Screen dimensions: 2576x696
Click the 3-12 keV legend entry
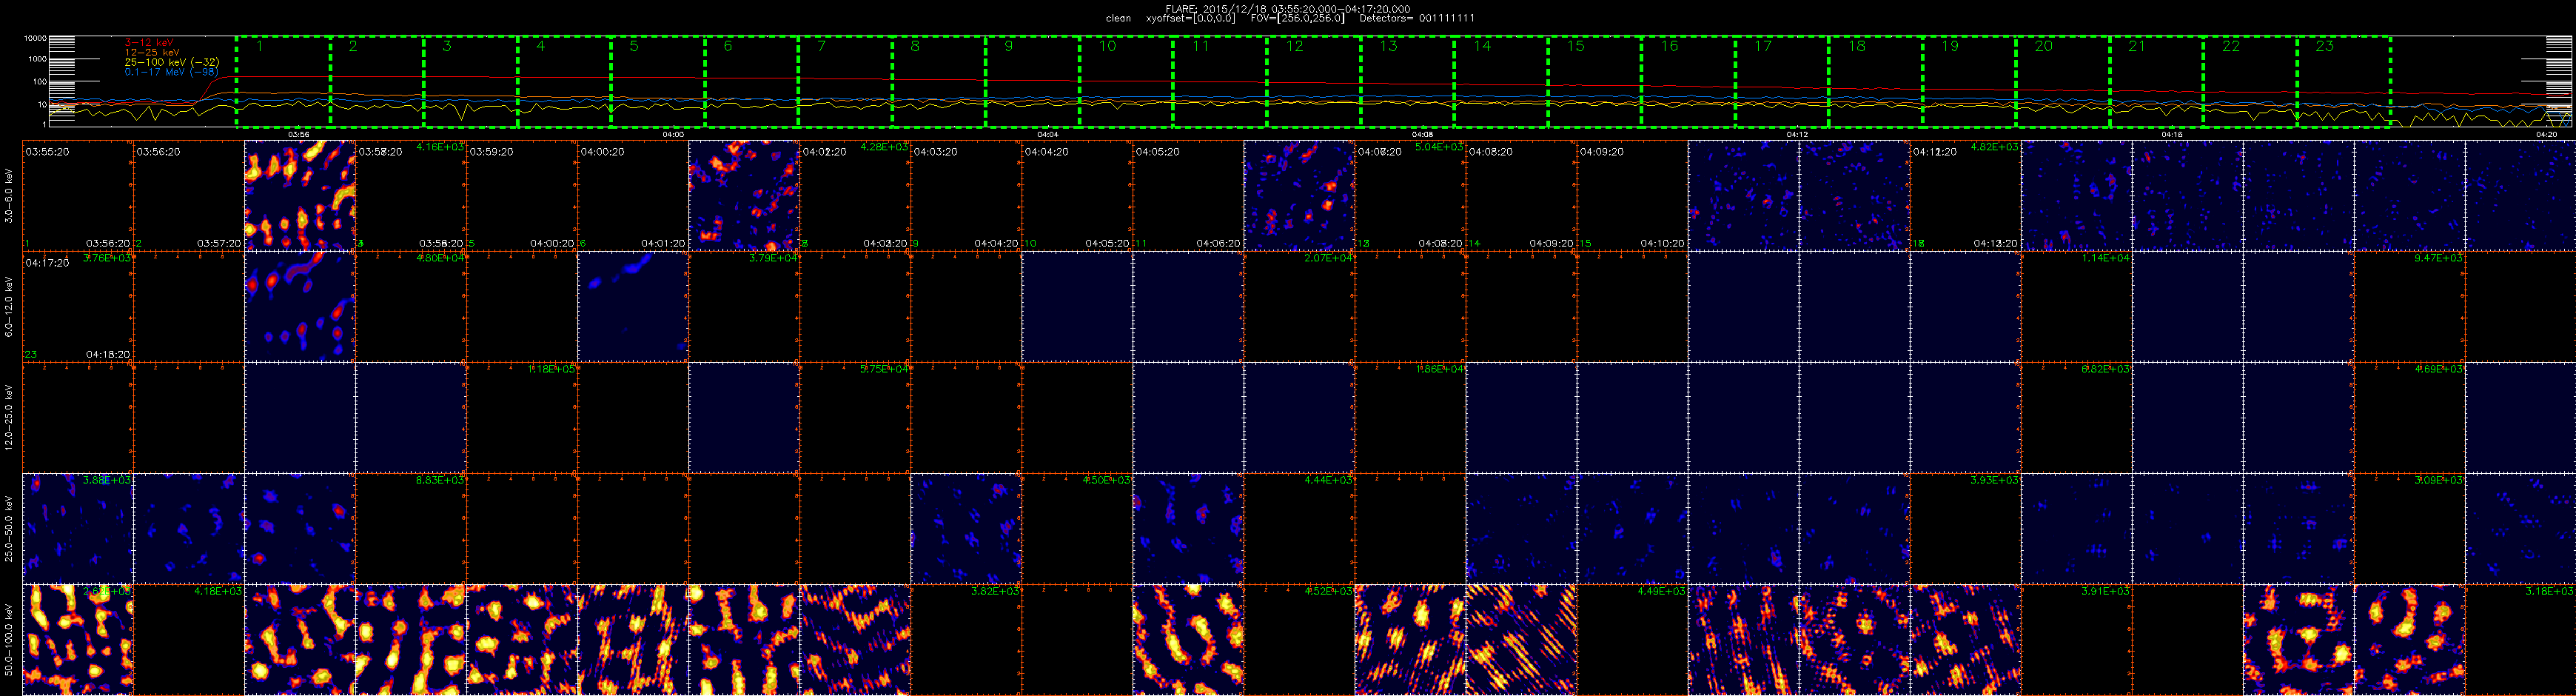[x=149, y=42]
